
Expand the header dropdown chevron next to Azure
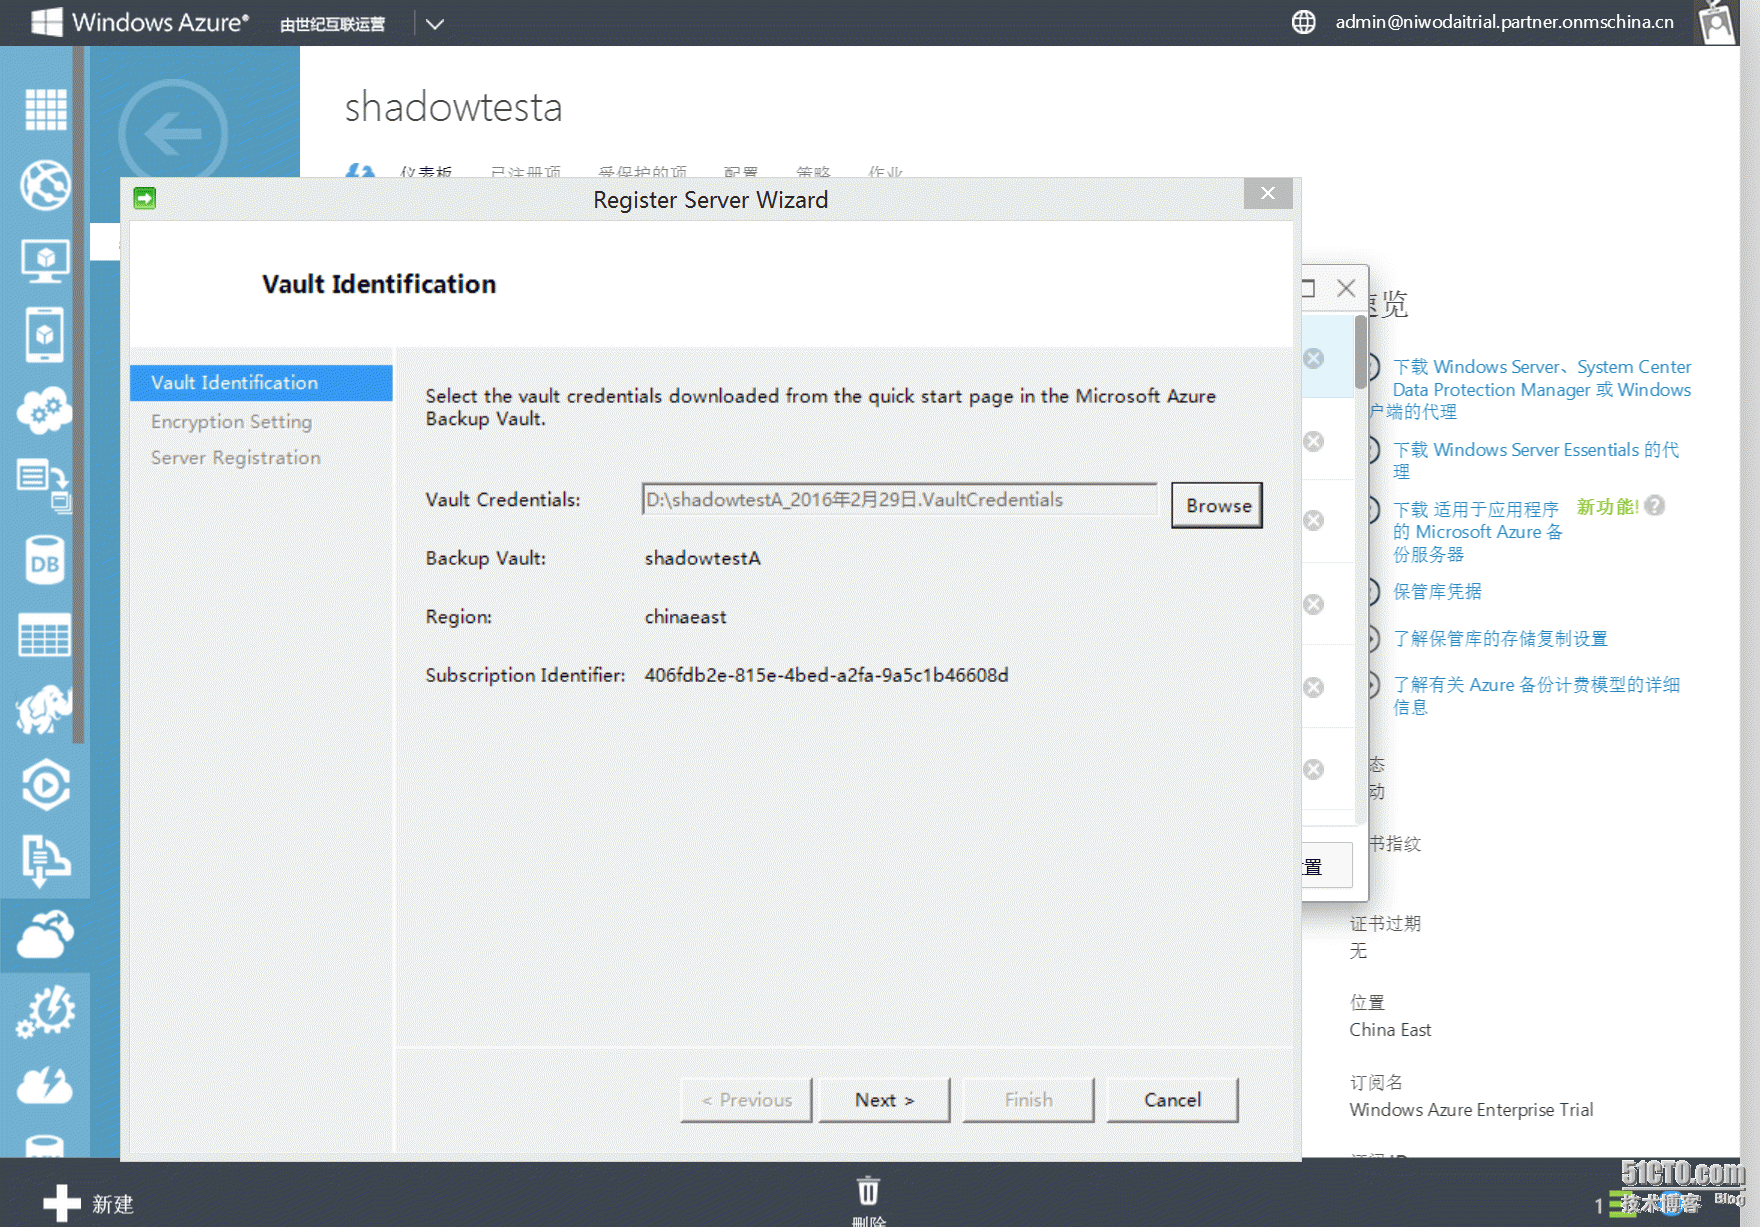(x=435, y=24)
